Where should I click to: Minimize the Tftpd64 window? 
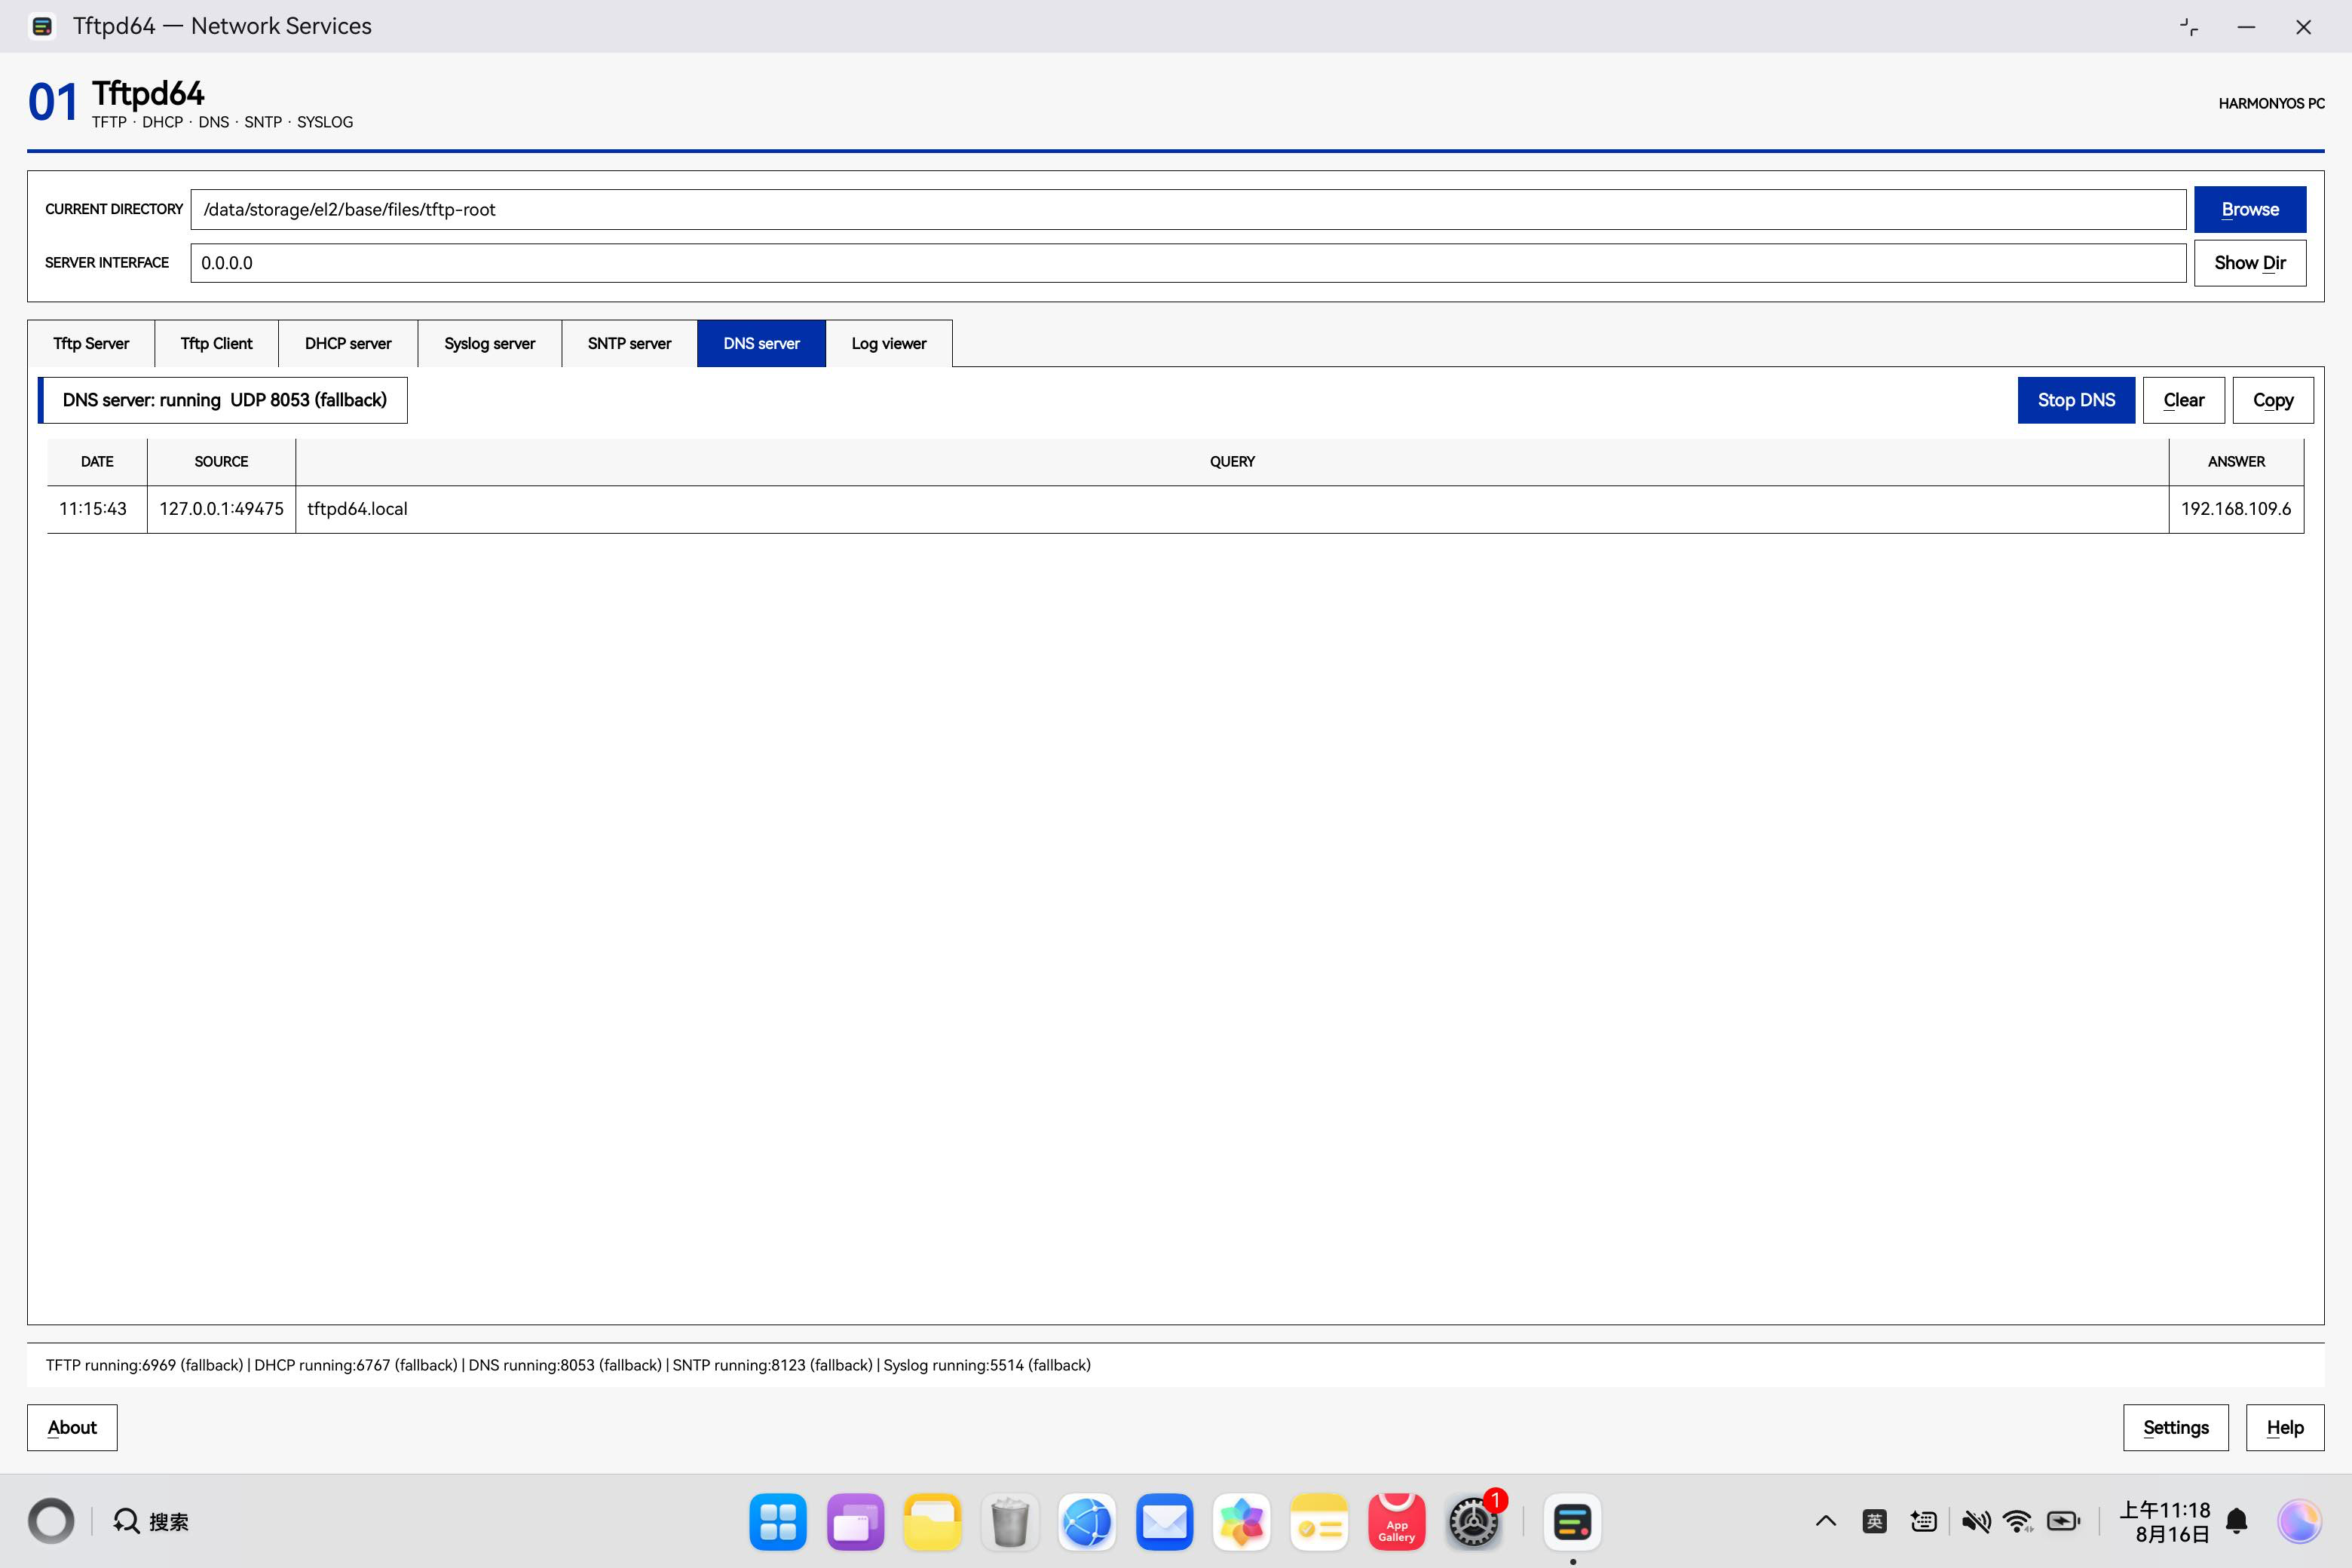(x=2246, y=27)
